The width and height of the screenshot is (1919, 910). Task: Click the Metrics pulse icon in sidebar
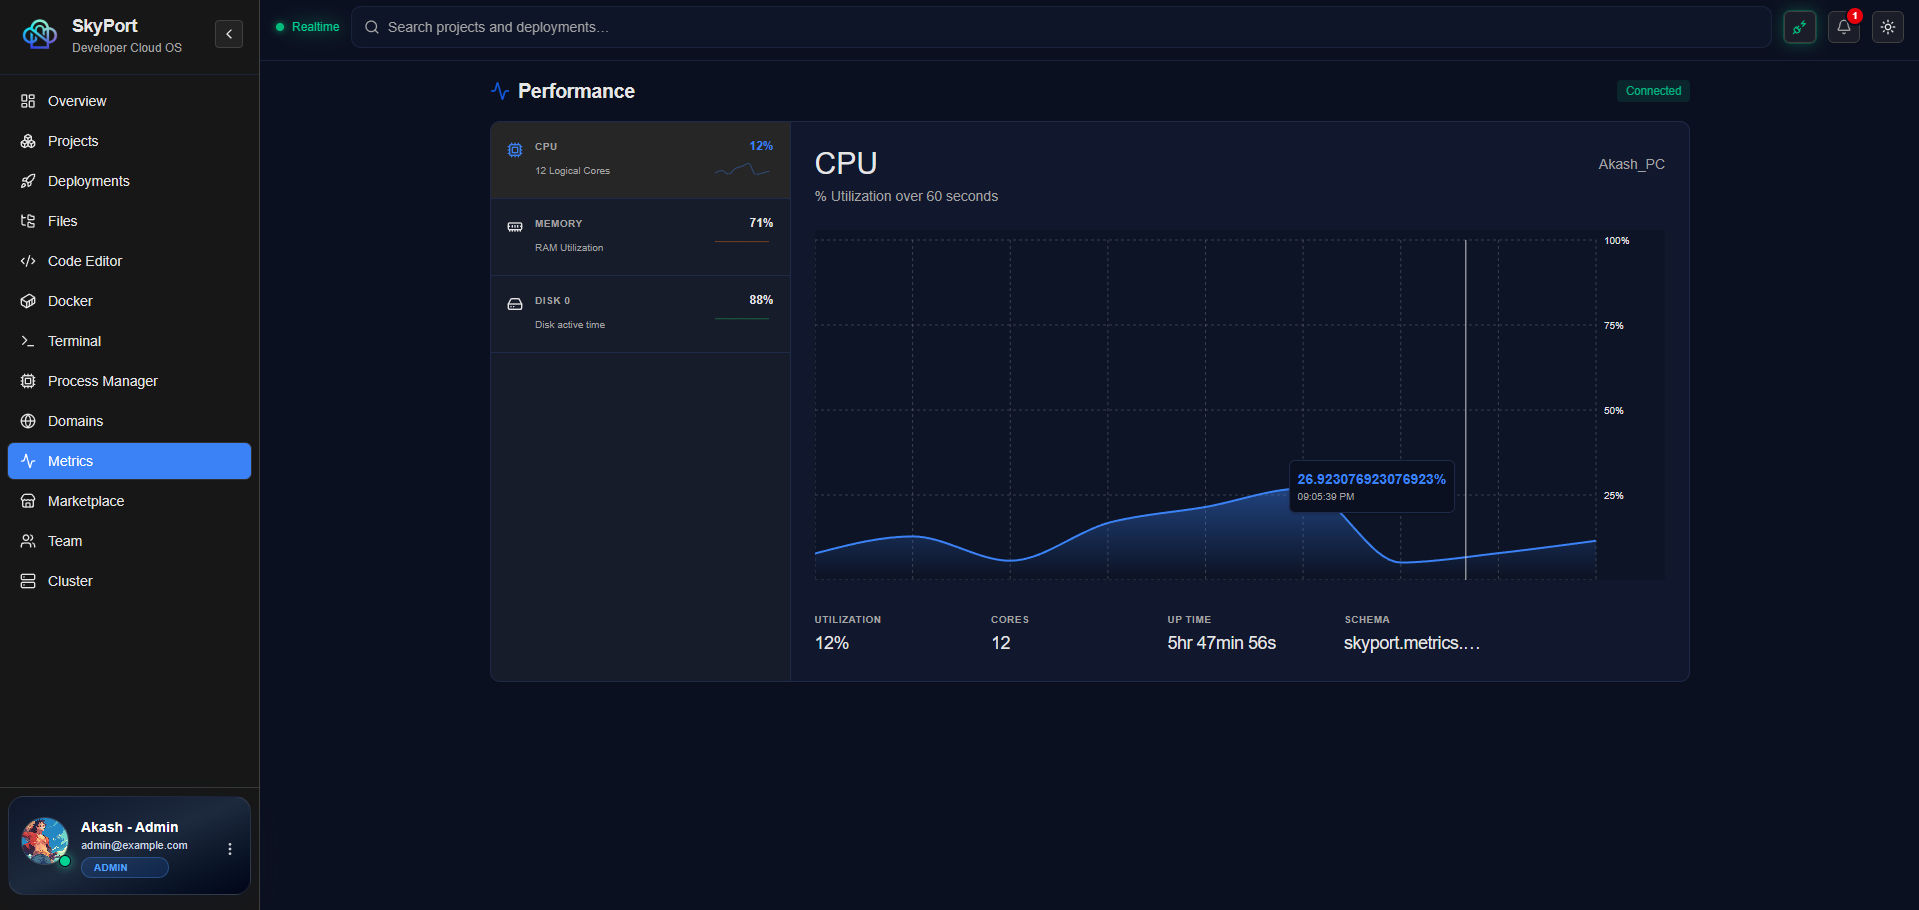[28, 461]
